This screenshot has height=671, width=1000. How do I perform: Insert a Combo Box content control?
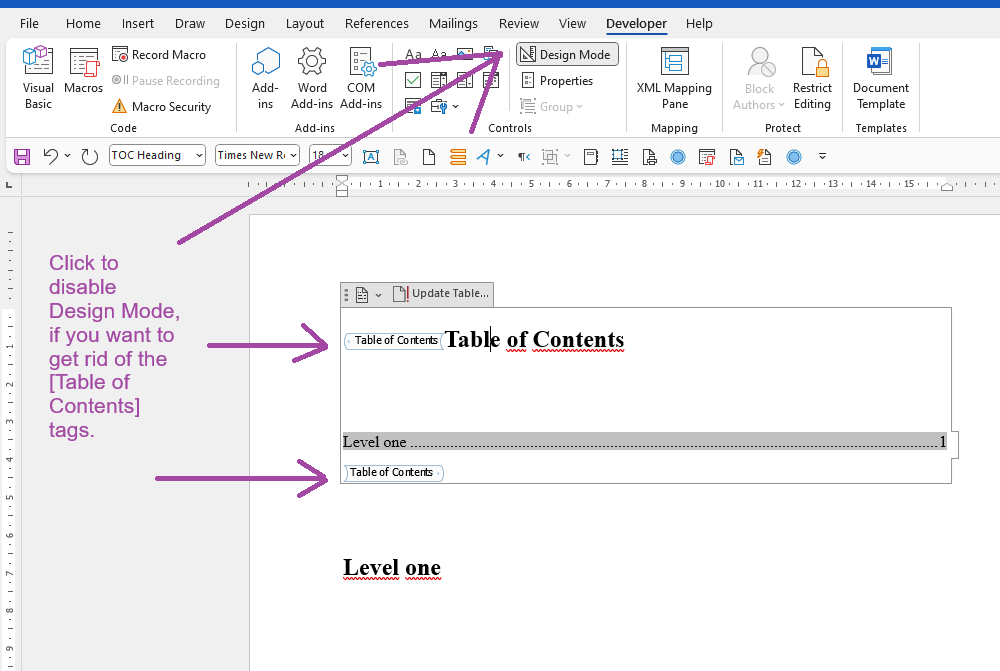[439, 80]
